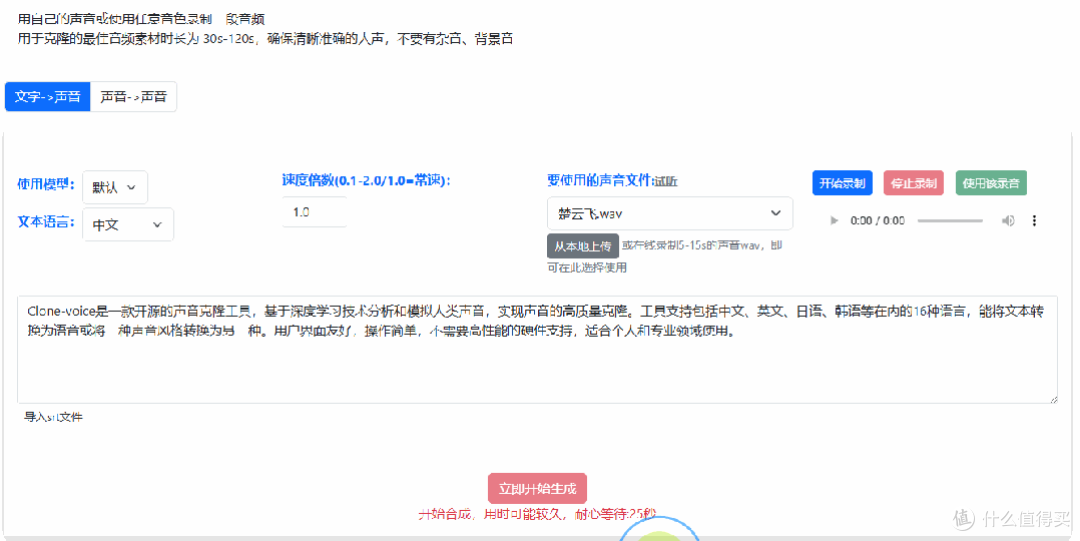This screenshot has height=541, width=1080.
Task: Click the red 开始合成 waiting status message
Action: pyautogui.click(x=537, y=514)
